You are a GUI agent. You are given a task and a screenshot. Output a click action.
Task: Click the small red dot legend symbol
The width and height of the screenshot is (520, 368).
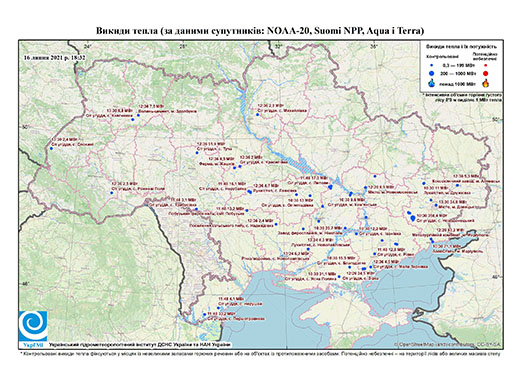(x=486, y=65)
